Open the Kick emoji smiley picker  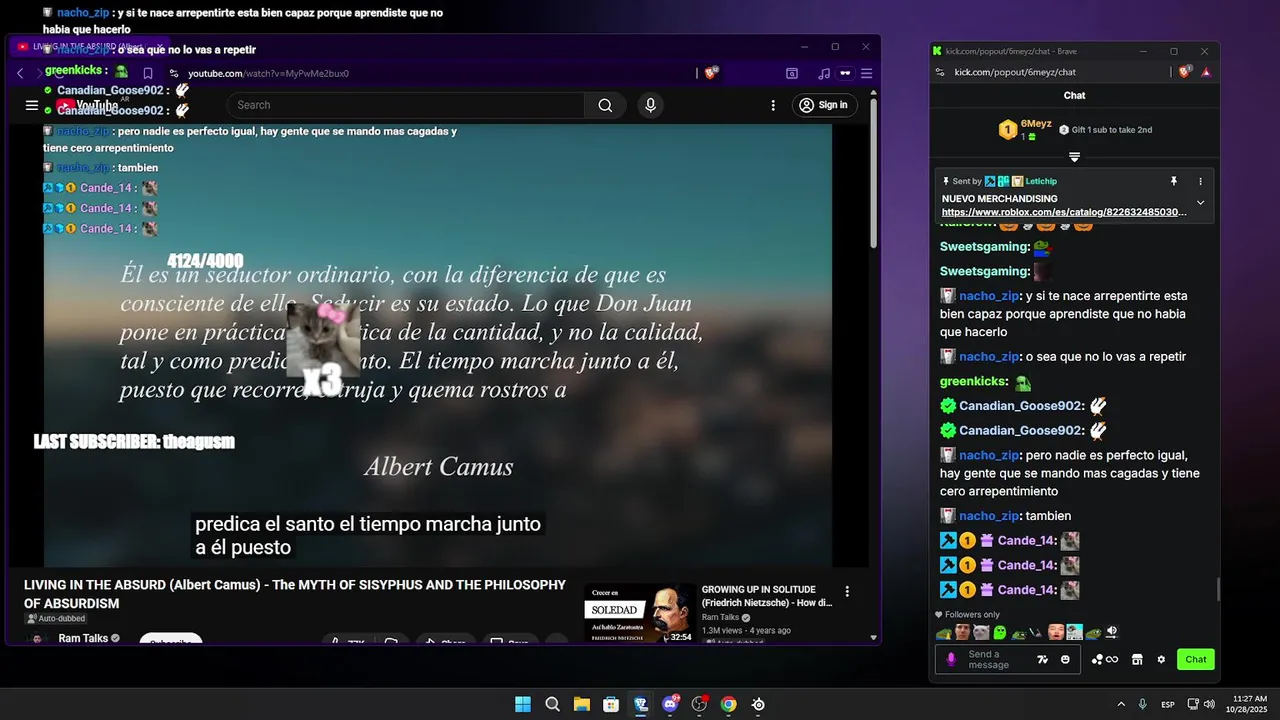click(1065, 659)
